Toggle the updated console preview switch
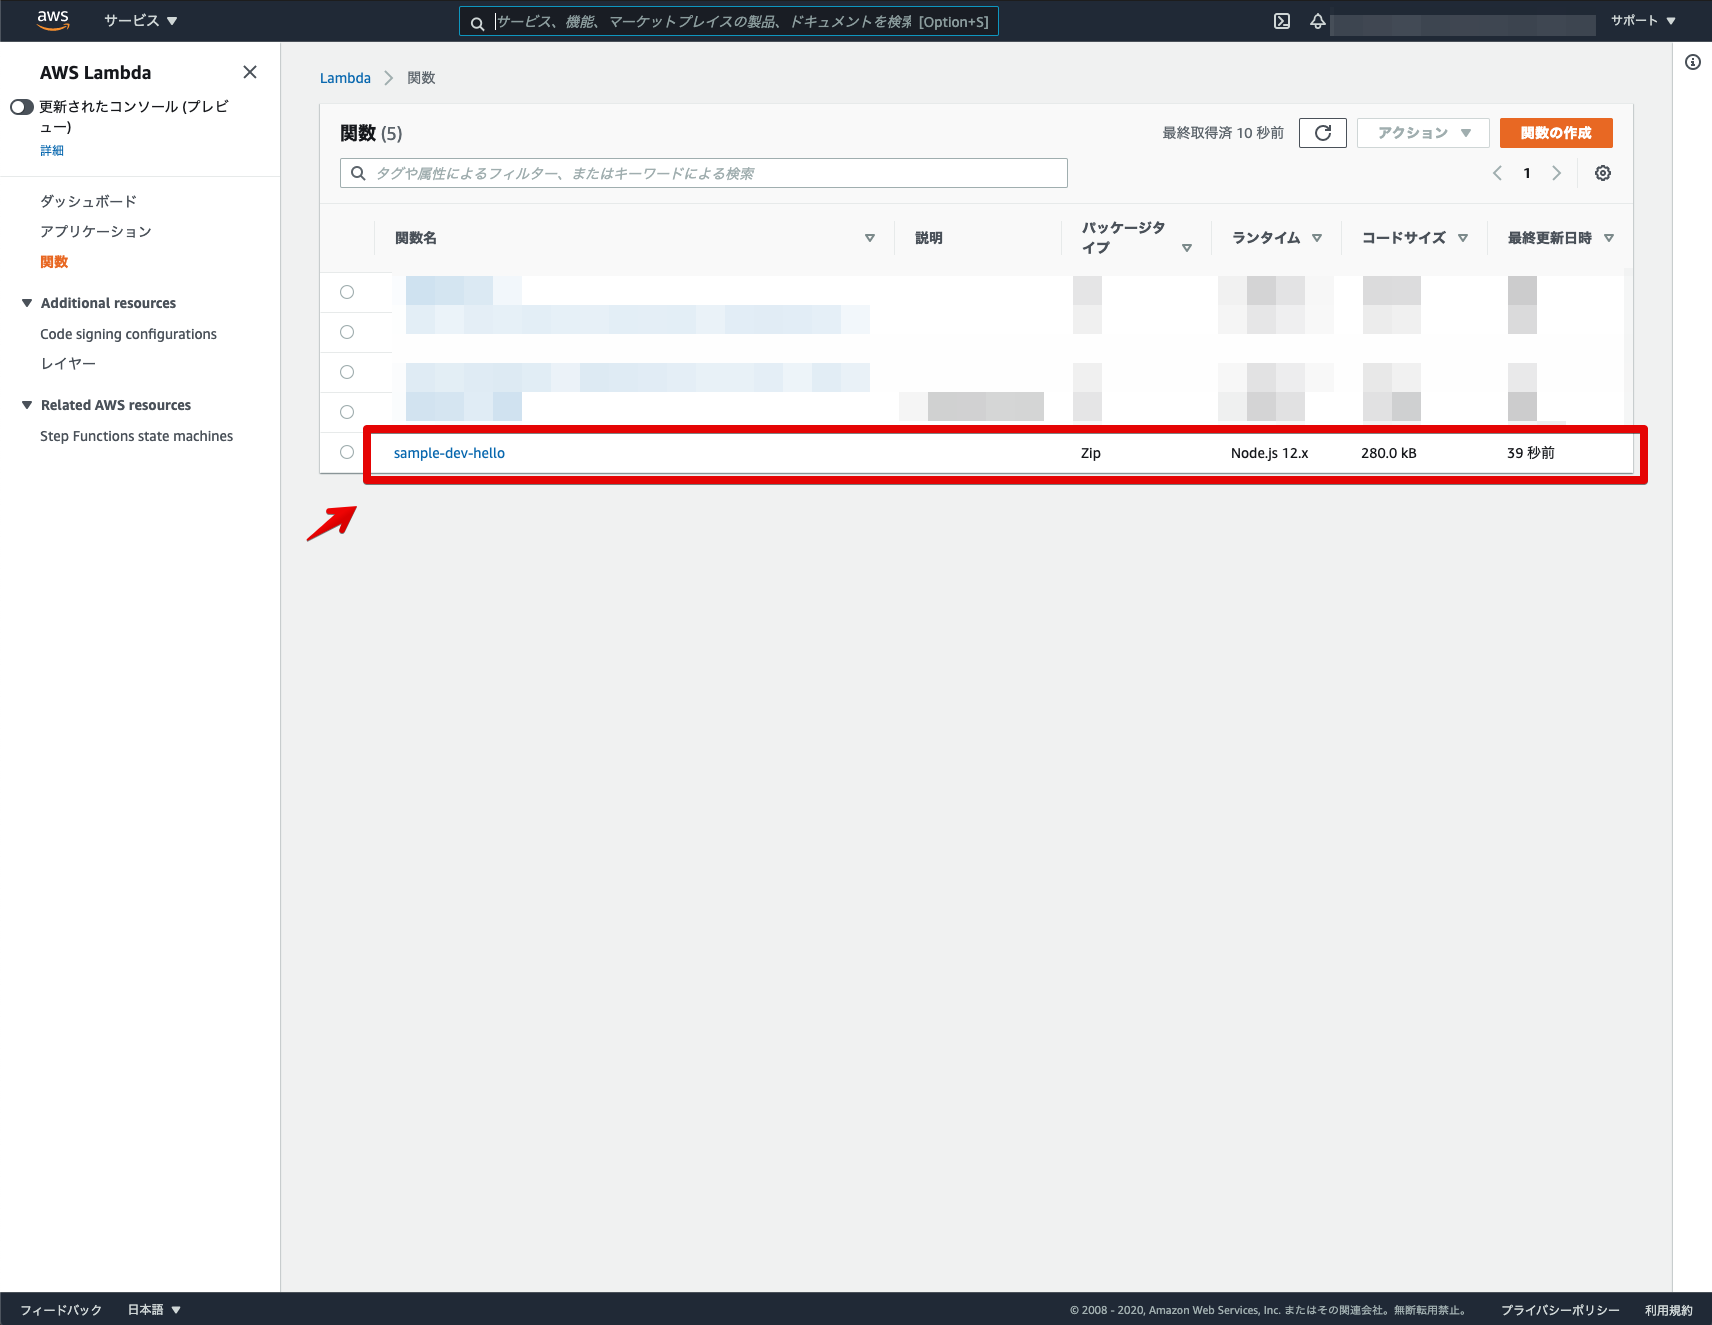The image size is (1712, 1325). [22, 107]
